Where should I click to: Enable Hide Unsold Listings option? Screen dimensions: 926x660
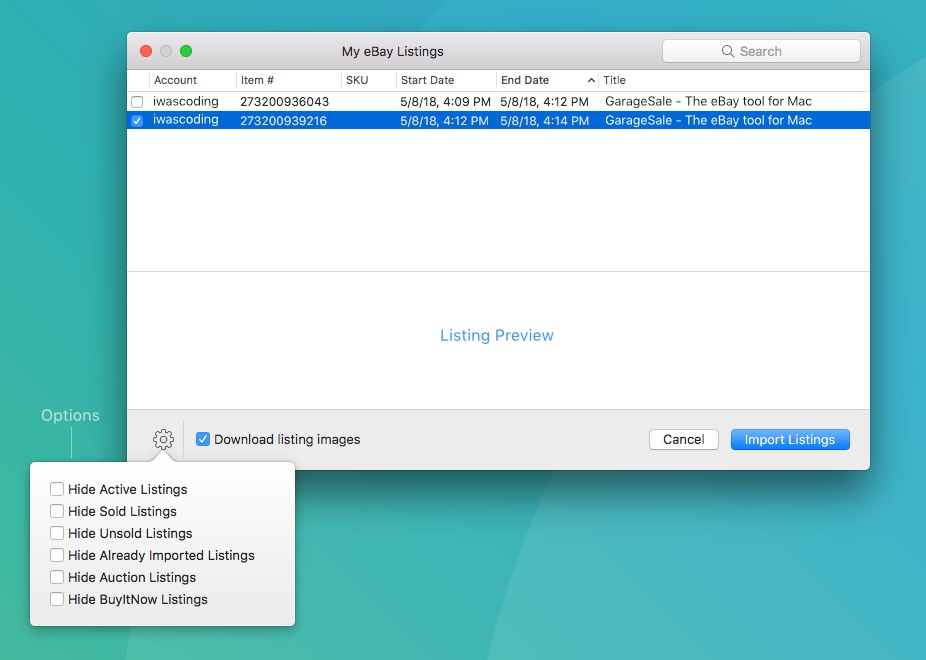[57, 533]
